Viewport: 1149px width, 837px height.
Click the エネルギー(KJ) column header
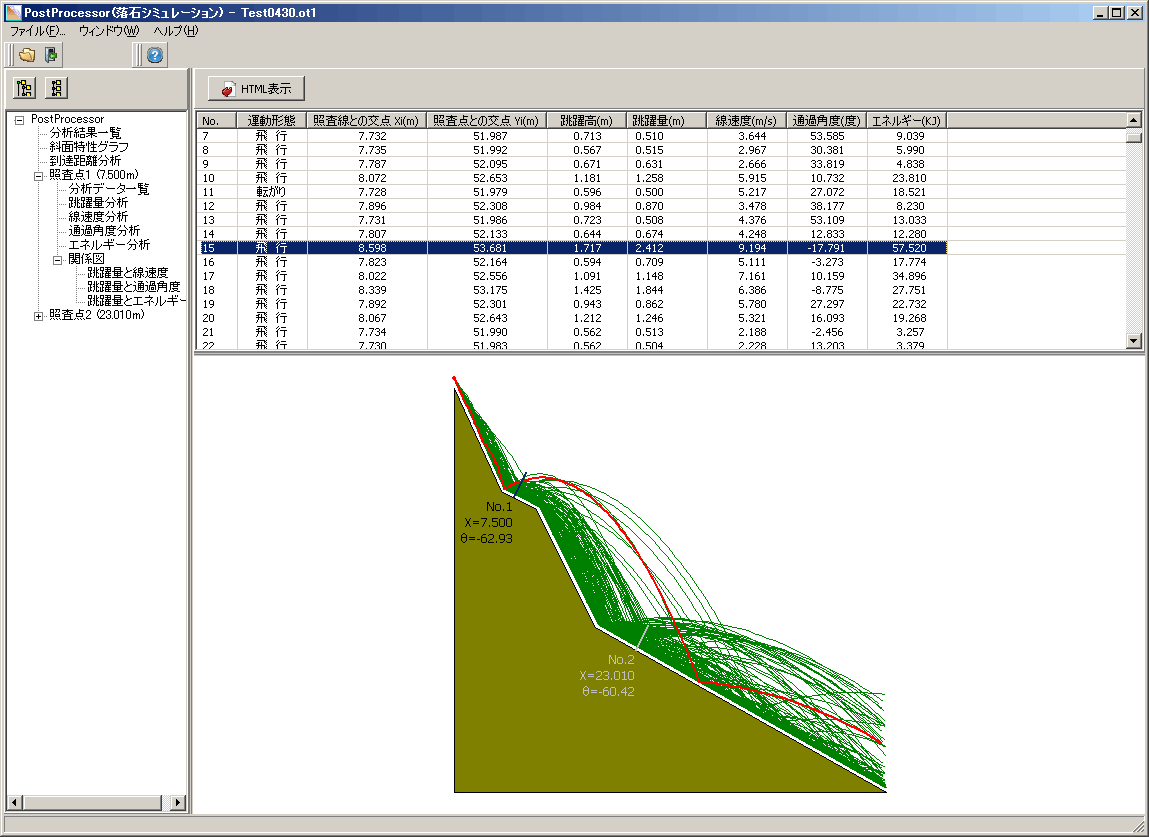[x=907, y=121]
